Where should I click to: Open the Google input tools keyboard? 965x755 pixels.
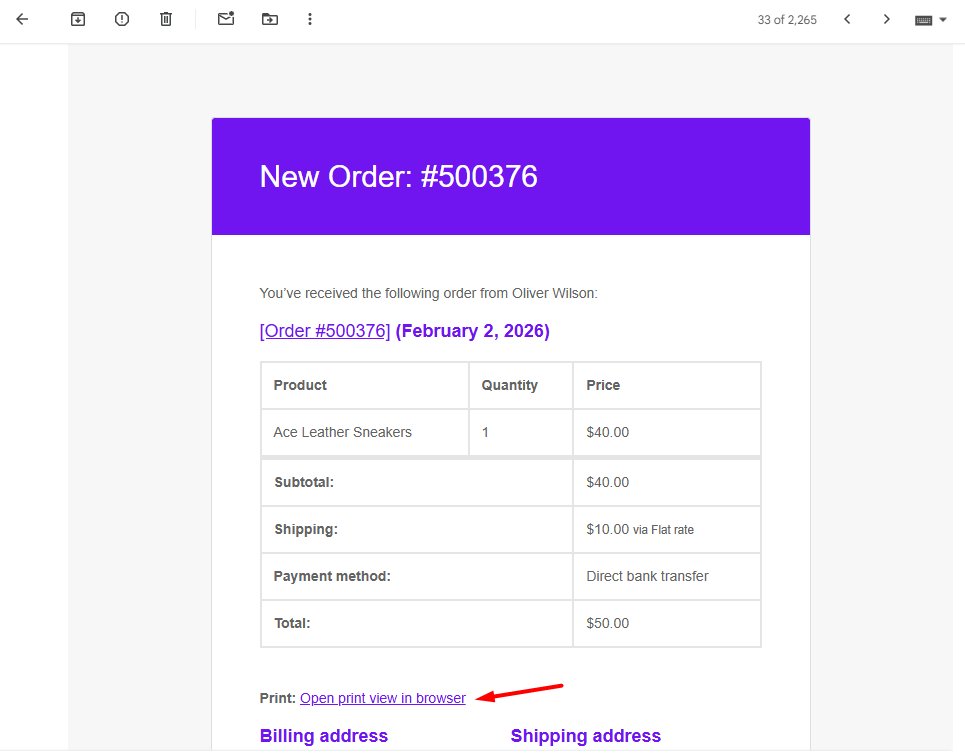tap(926, 19)
